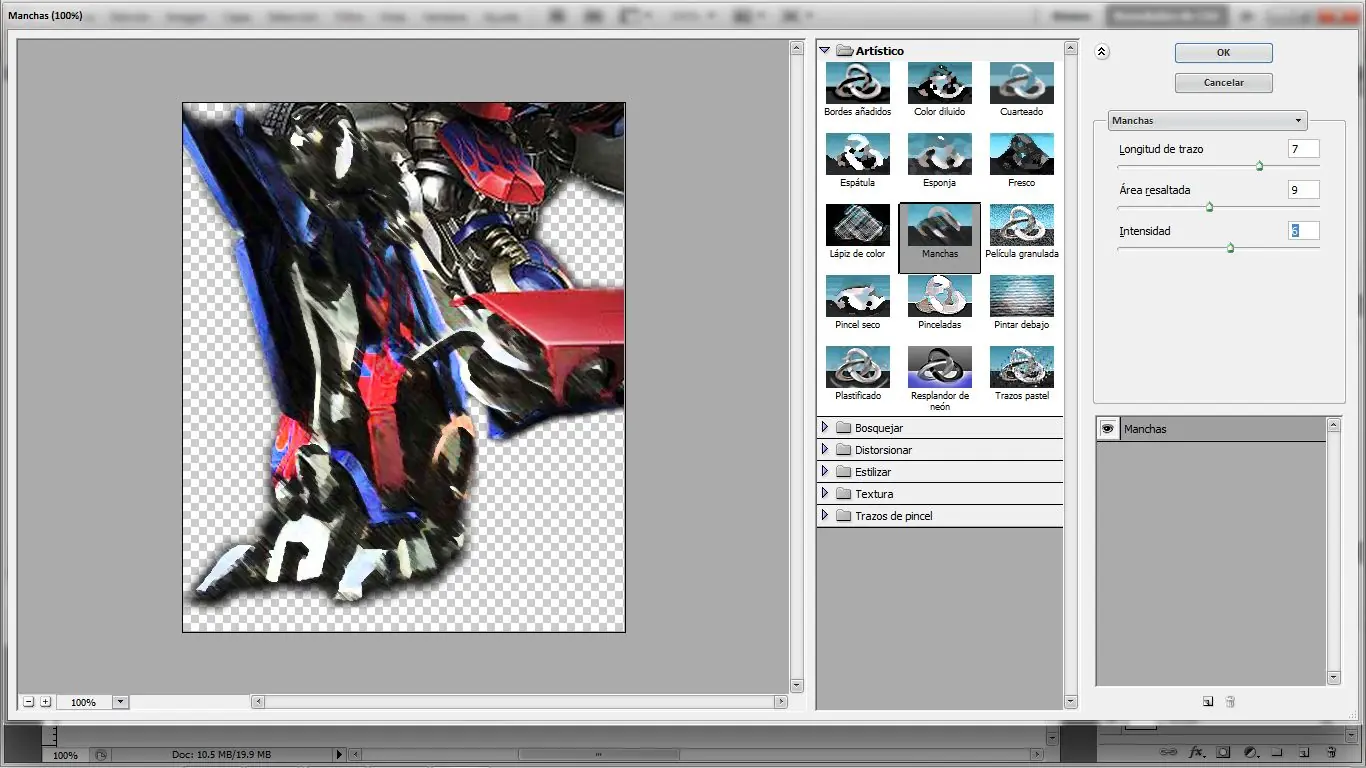This screenshot has height=768, width=1366.
Task: Pick the Pintar debajo filter
Action: 1021,296
